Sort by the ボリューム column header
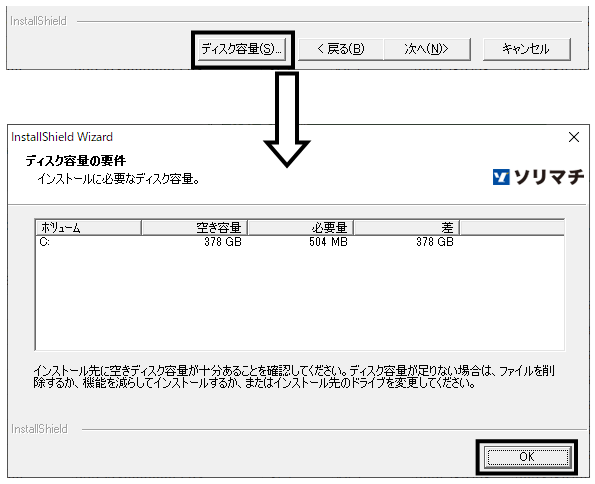The image size is (595, 484). (88, 227)
